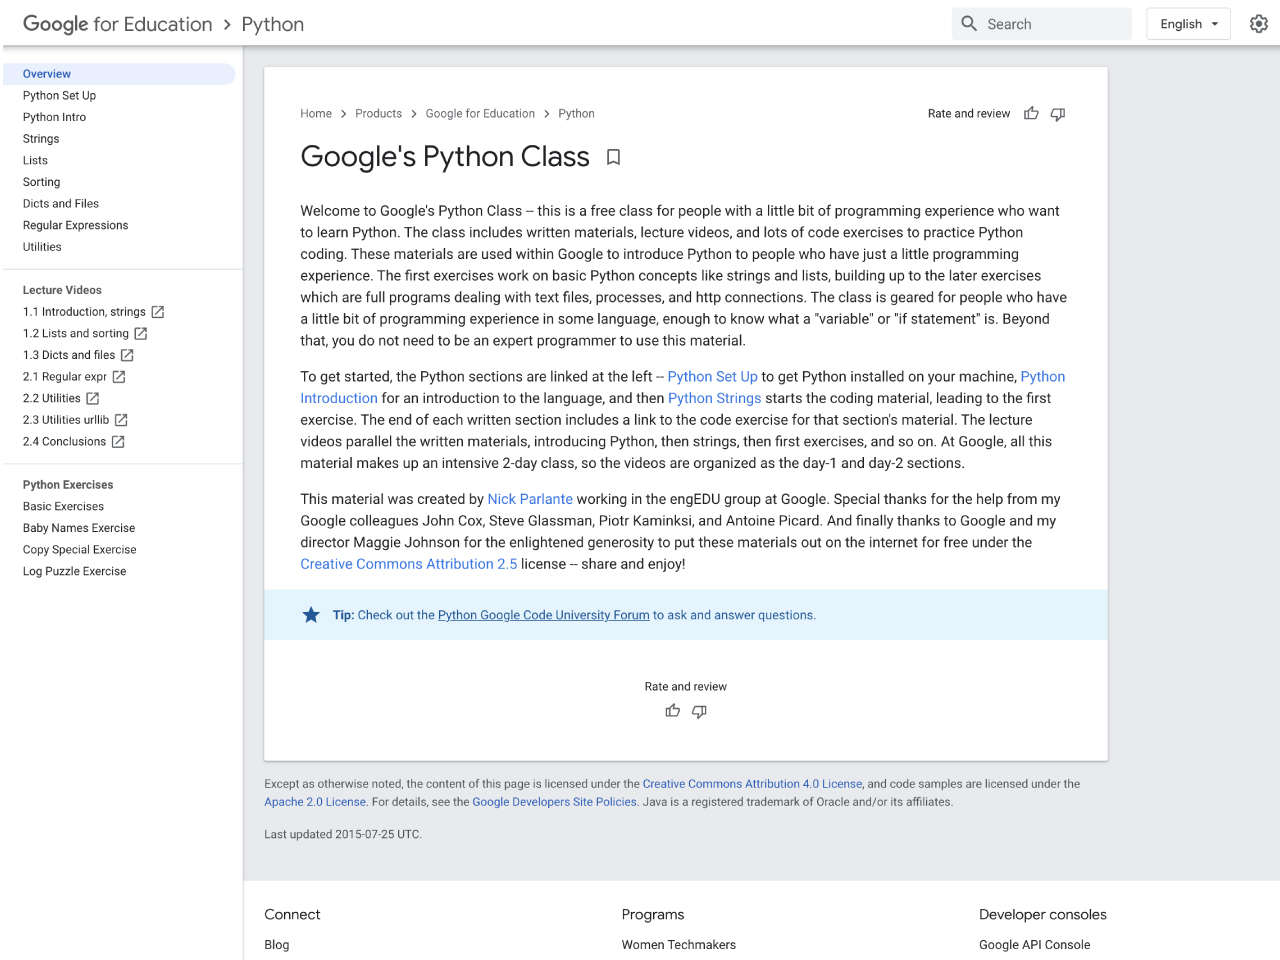Go to Home breadcrumb
Image resolution: width=1280 pixels, height=960 pixels.
(316, 114)
